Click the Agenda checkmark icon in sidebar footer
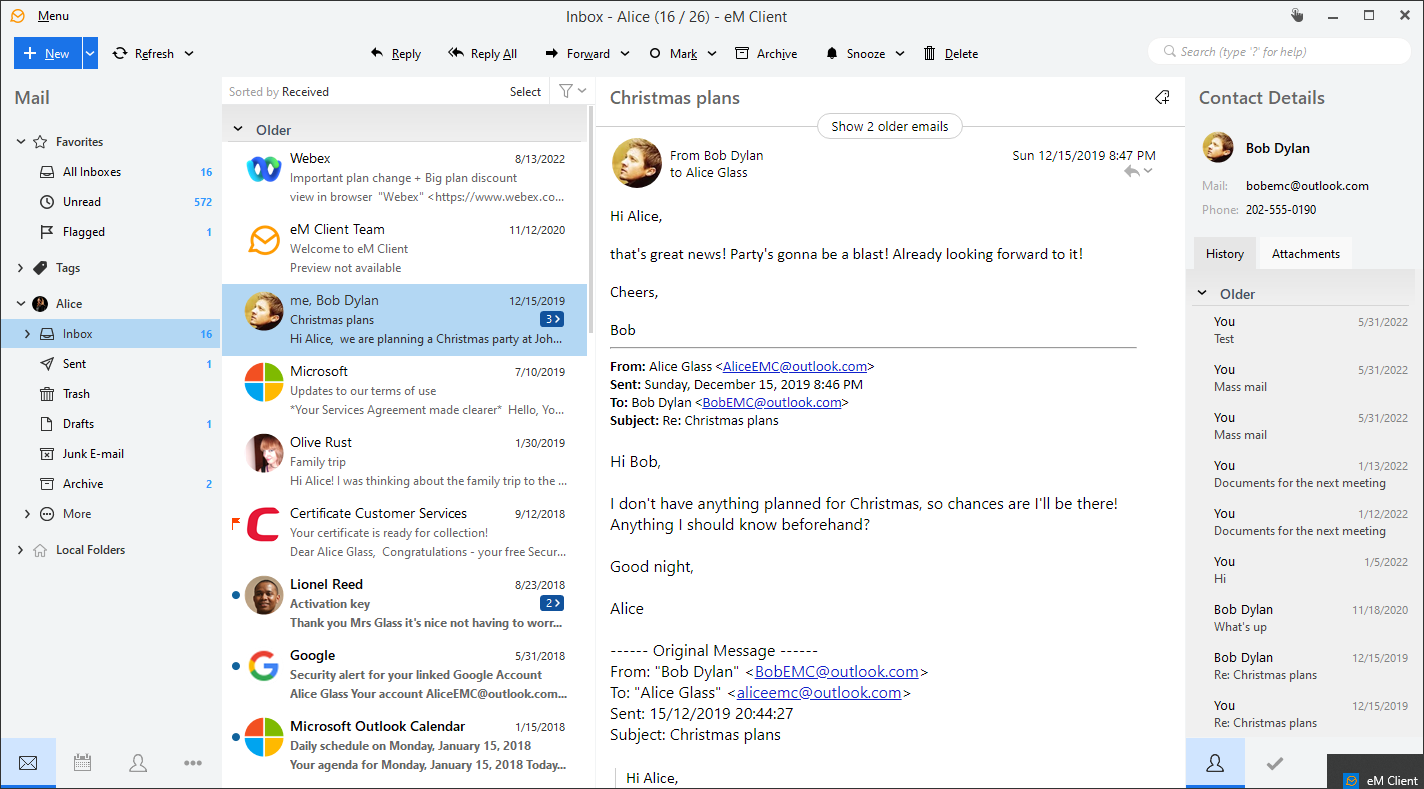This screenshot has height=789, width=1424. pyautogui.click(x=1274, y=763)
